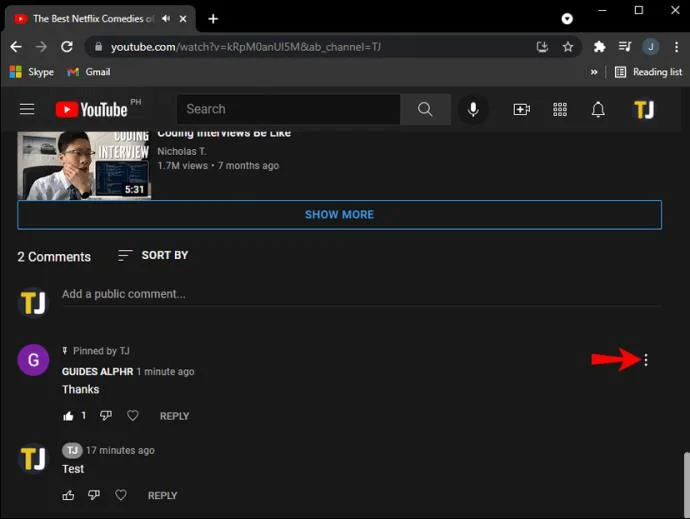This screenshot has width=690, height=519.
Task: Start voice search with microphone icon
Action: tap(473, 109)
